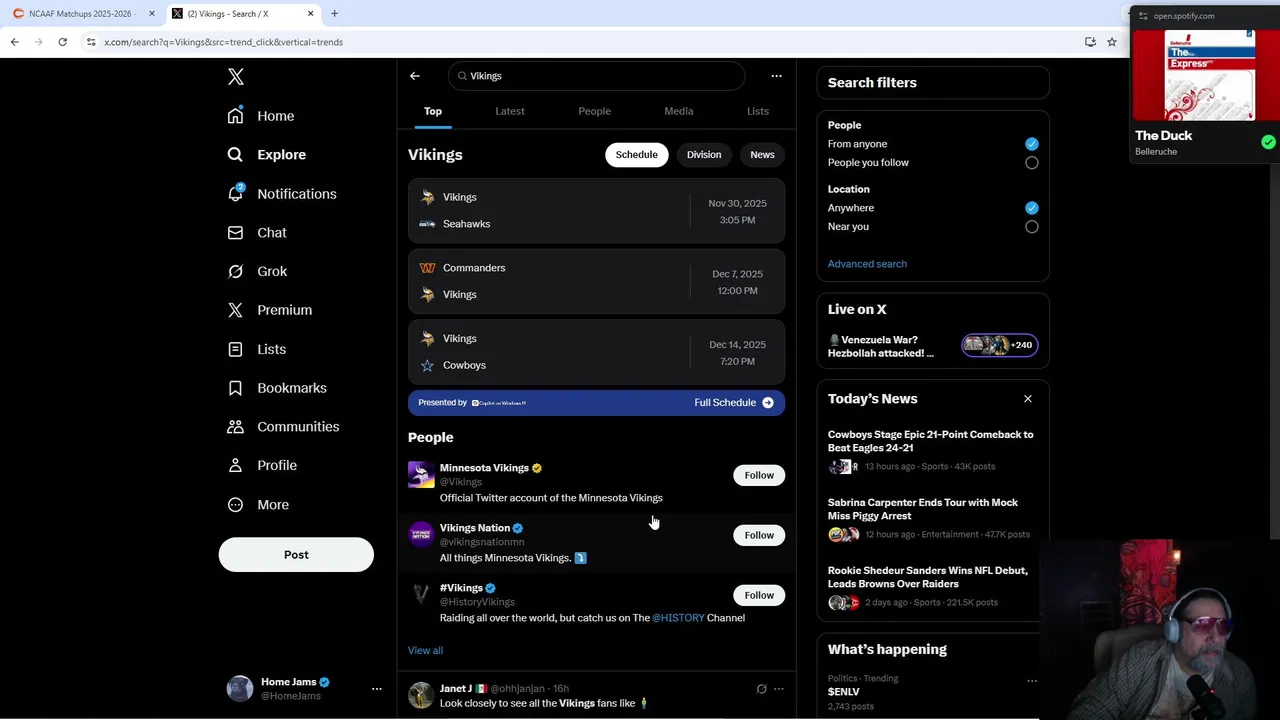Select People you follow radio option
This screenshot has width=1280, height=720.
[1032, 163]
